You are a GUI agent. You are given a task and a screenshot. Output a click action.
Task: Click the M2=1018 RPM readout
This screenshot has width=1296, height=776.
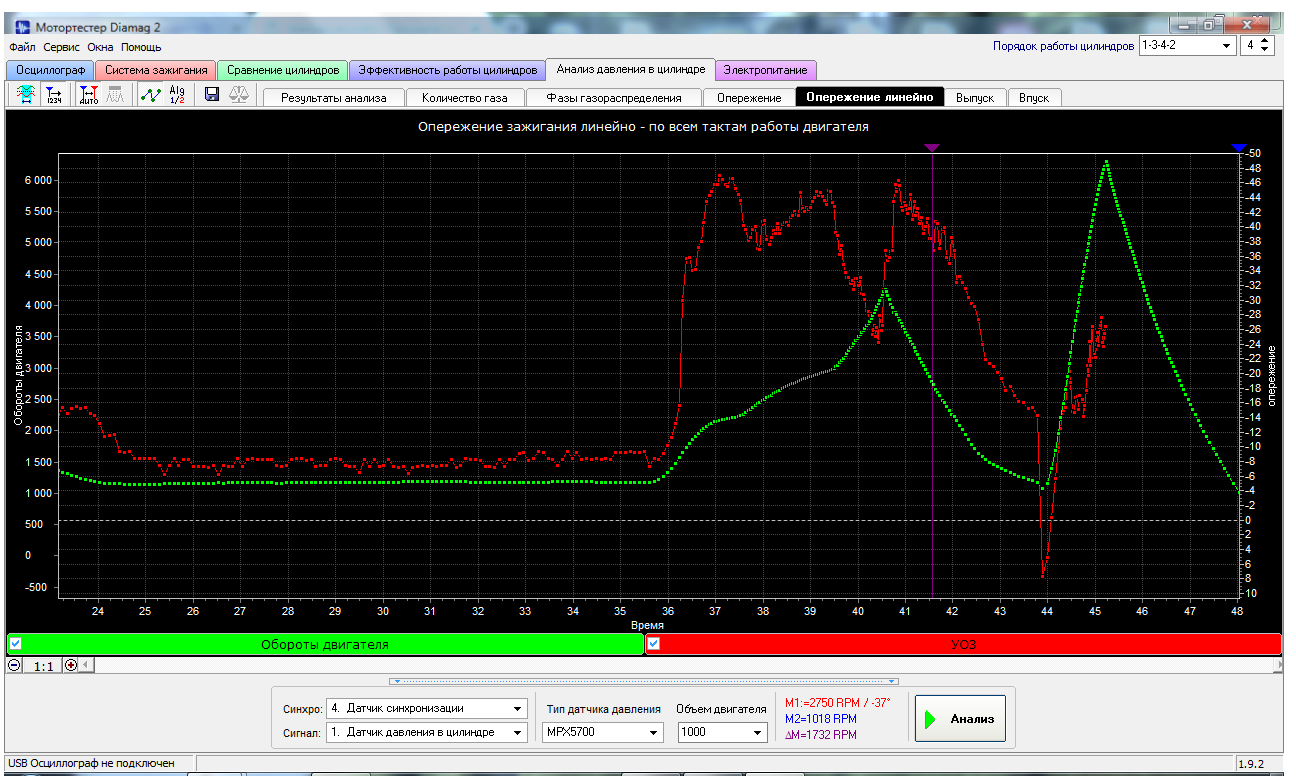pos(821,718)
